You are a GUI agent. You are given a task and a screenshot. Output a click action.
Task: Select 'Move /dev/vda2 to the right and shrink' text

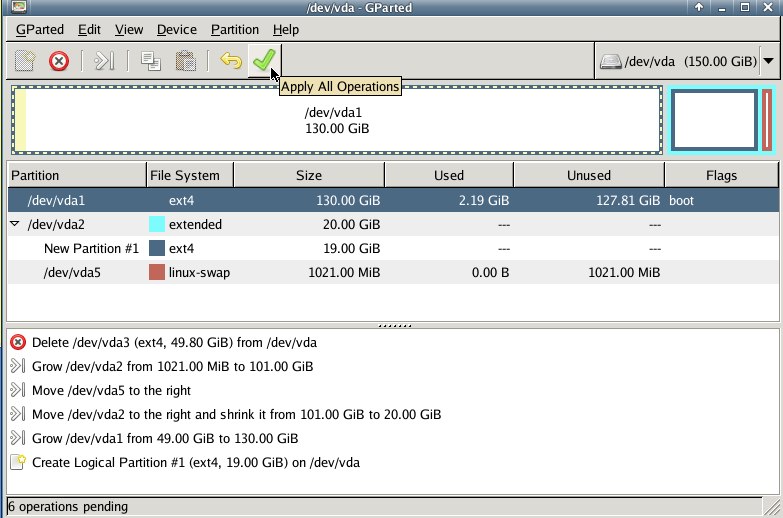point(236,415)
